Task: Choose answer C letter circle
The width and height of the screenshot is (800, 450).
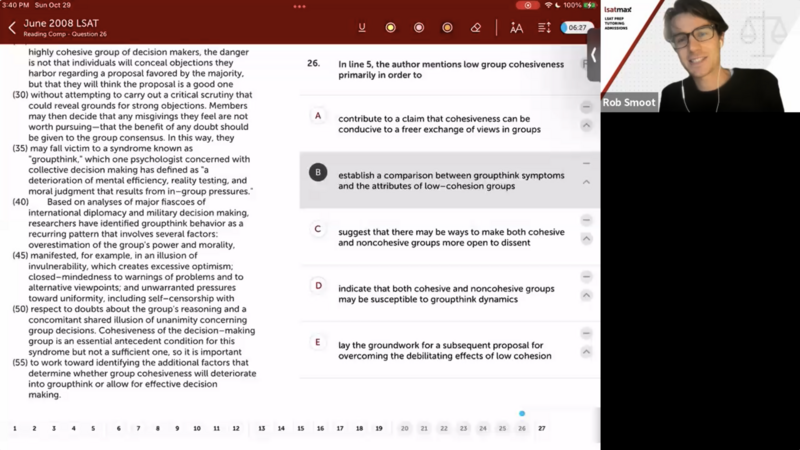Action: [318, 229]
